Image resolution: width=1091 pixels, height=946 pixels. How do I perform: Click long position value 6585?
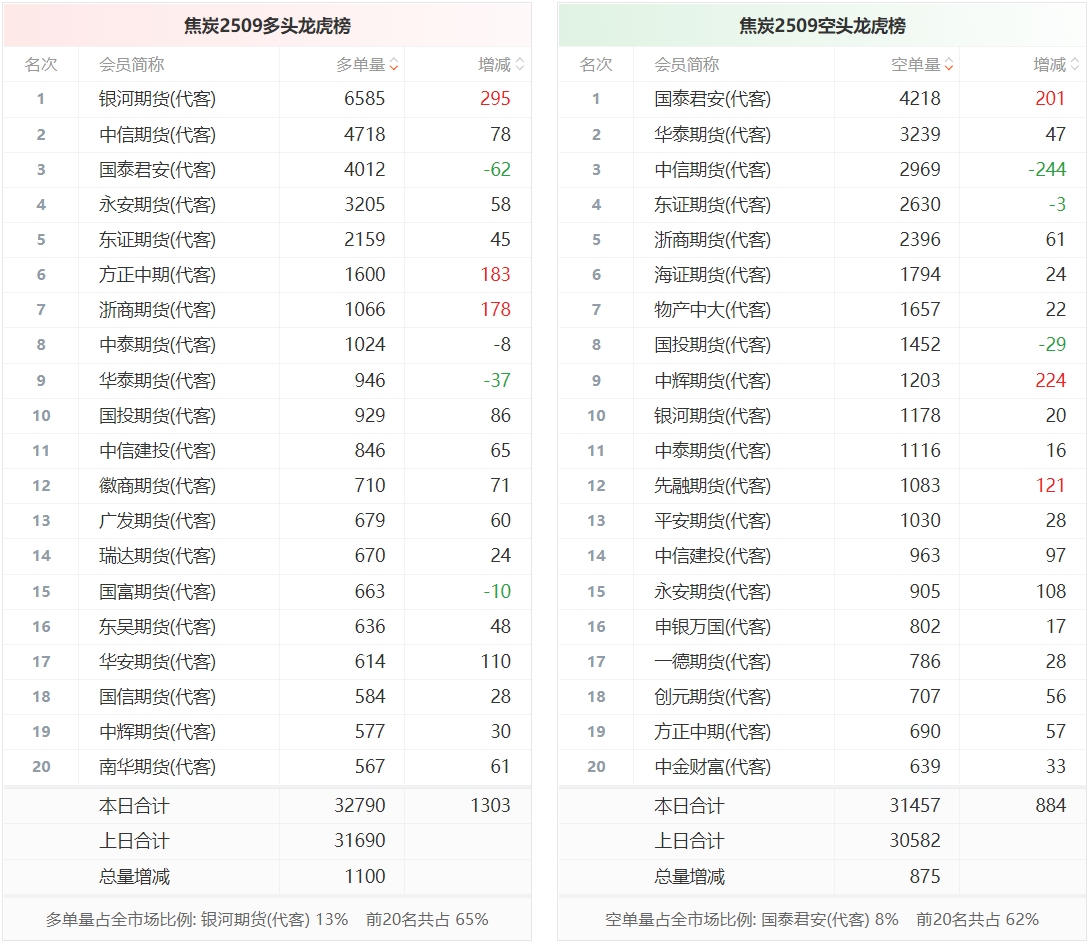pyautogui.click(x=365, y=99)
